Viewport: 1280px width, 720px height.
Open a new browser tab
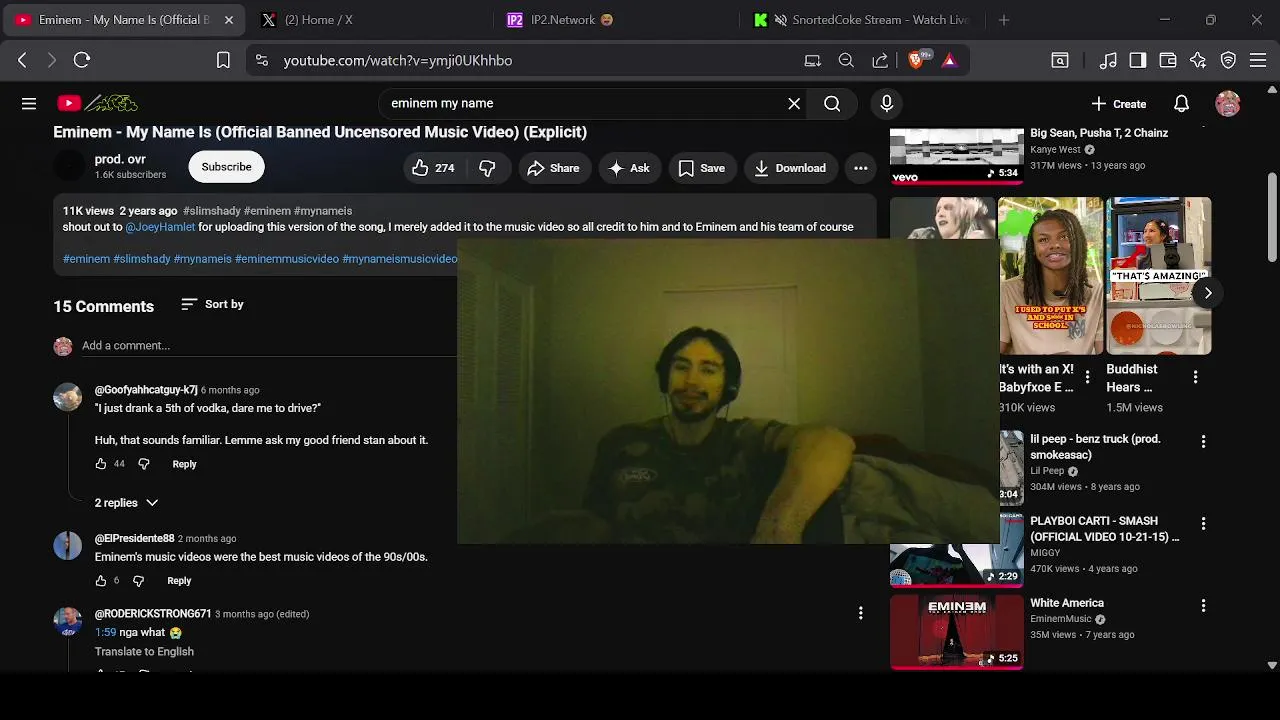(x=1004, y=20)
